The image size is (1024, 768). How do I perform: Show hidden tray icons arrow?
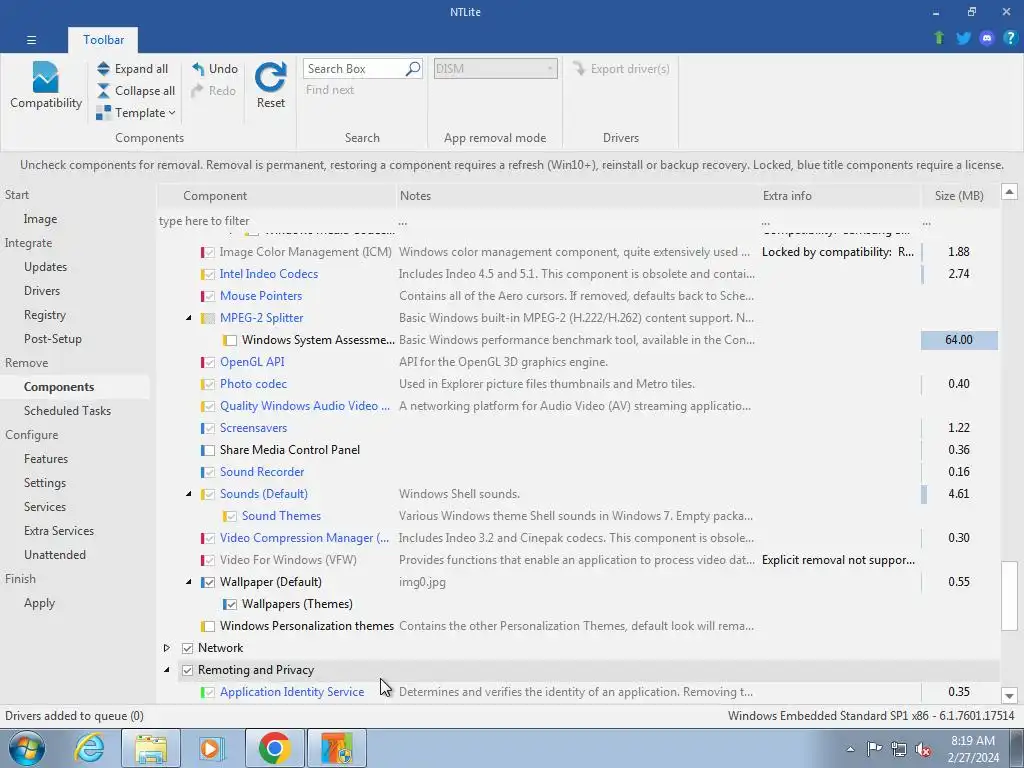coord(850,749)
